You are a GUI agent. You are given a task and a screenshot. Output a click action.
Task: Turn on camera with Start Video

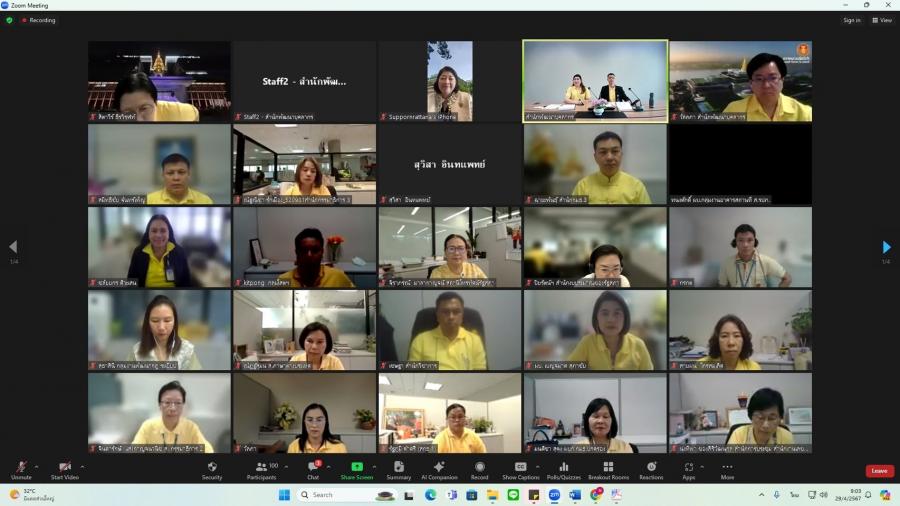(64, 470)
